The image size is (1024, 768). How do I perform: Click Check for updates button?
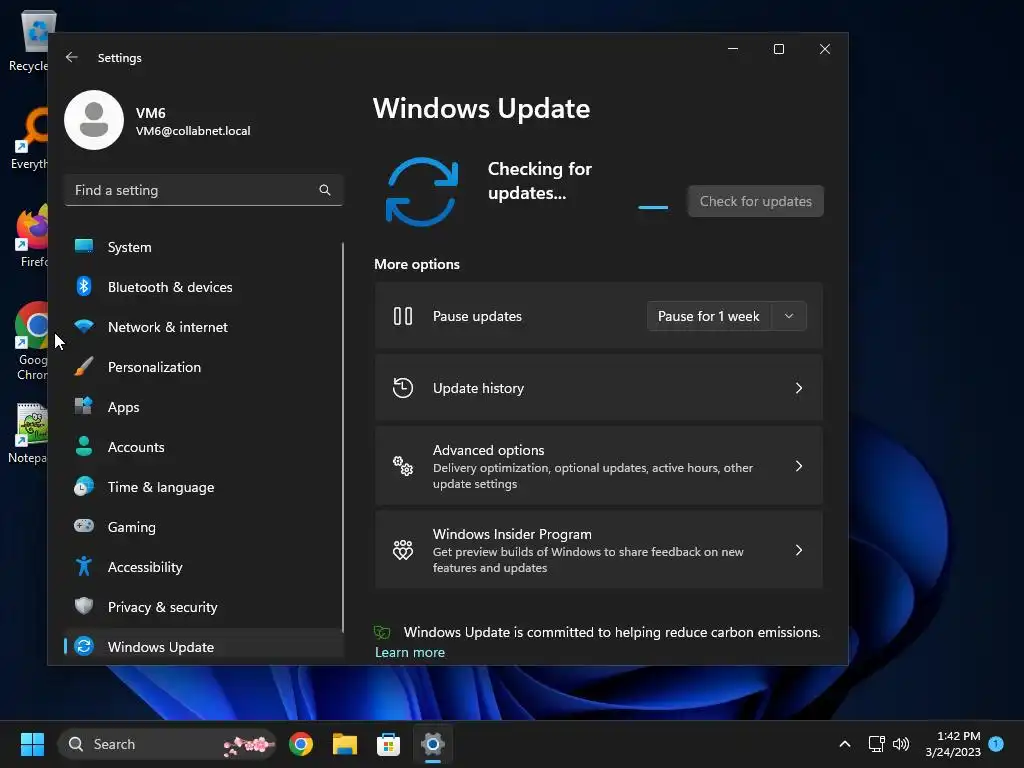click(x=756, y=201)
